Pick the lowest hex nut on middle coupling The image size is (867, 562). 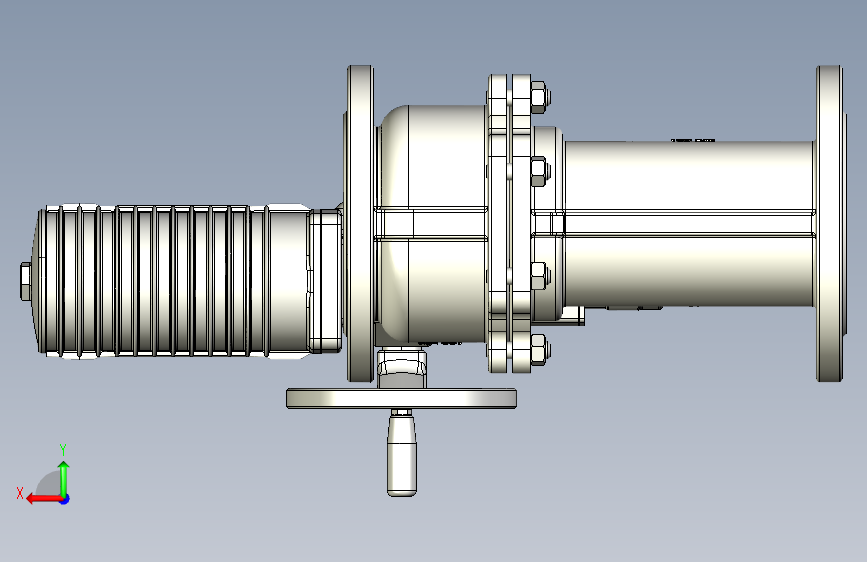tap(540, 350)
